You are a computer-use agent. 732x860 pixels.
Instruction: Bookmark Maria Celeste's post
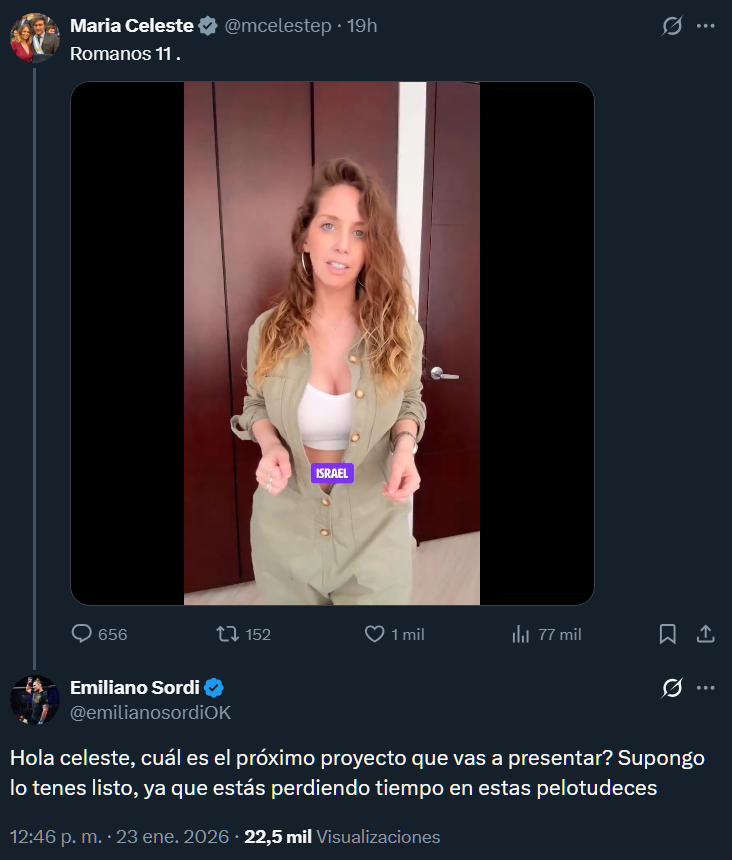pos(668,634)
